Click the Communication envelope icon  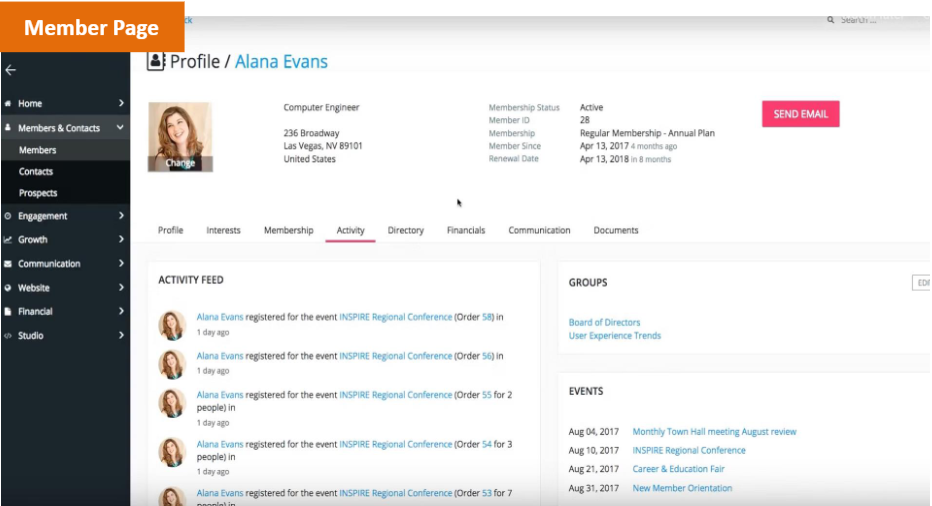[x=8, y=263]
